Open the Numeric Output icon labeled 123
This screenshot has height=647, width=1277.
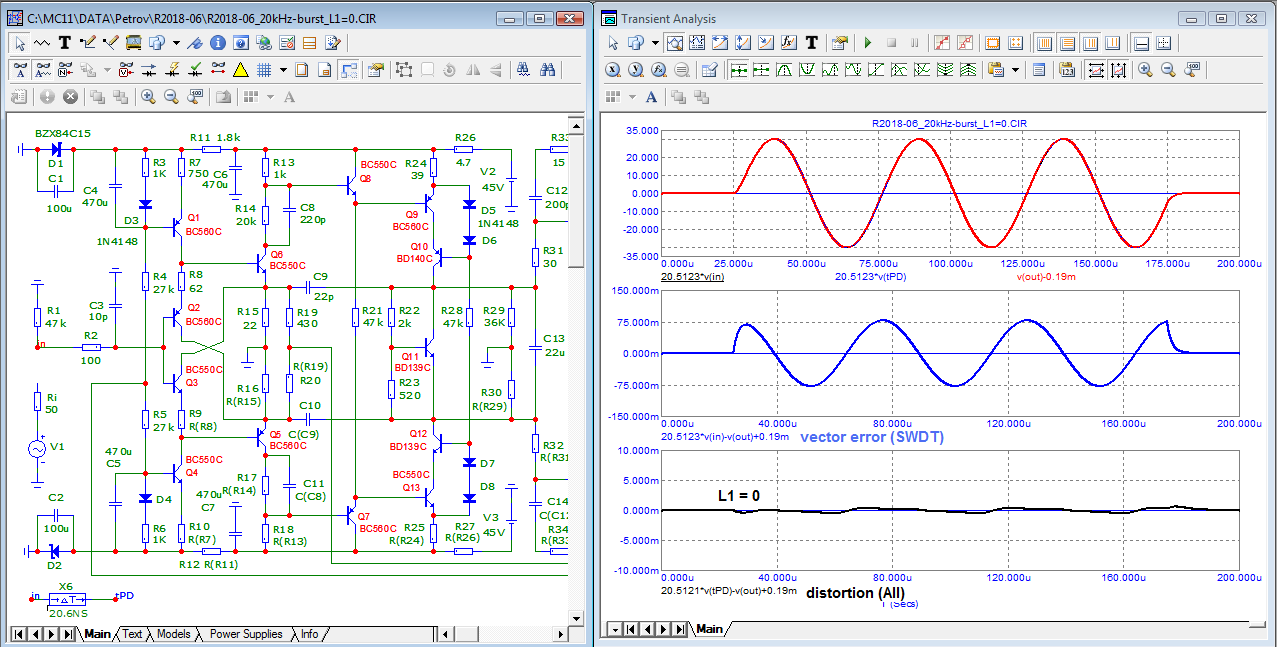1066,70
